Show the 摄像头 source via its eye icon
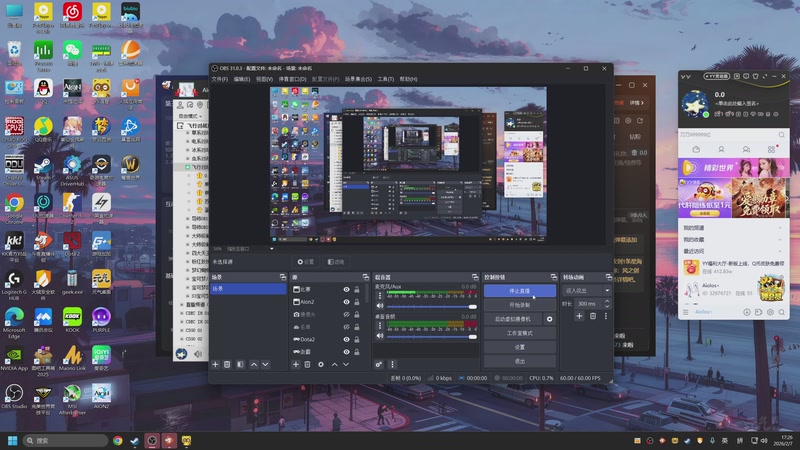Image resolution: width=800 pixels, height=450 pixels. point(346,314)
